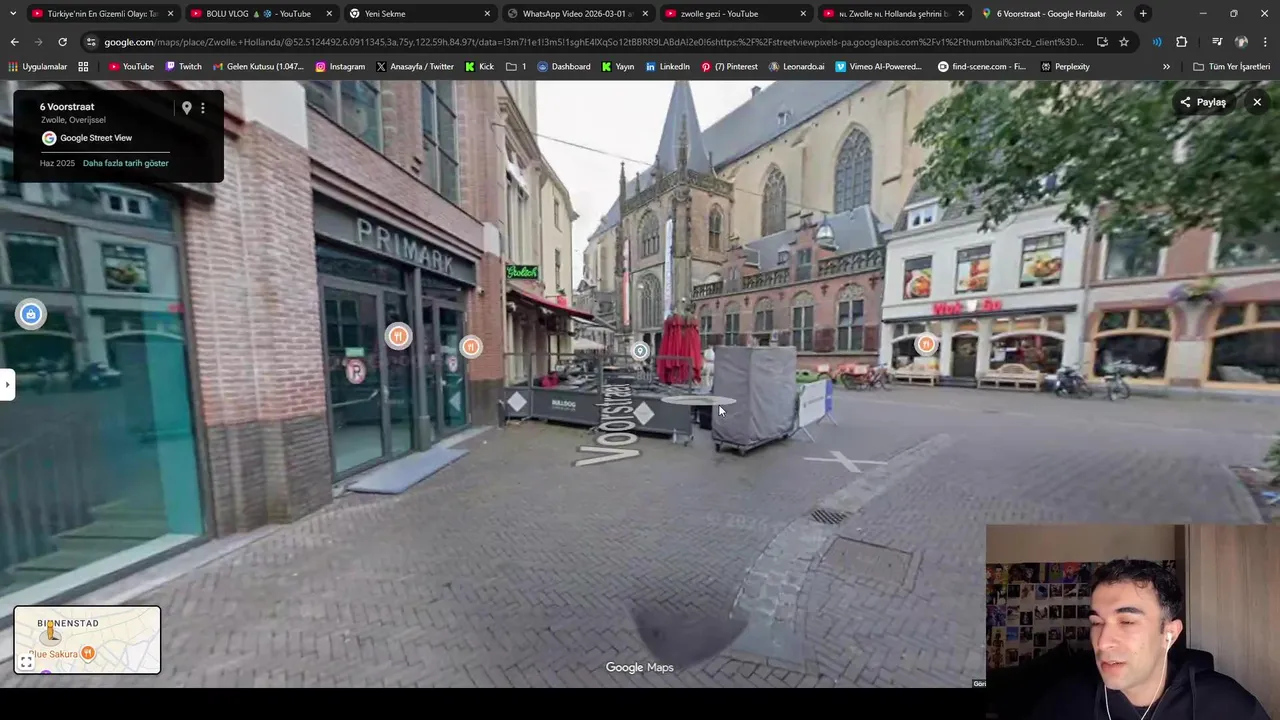Click the site information icon in address bar
This screenshot has height=720, width=1280.
pyautogui.click(x=92, y=42)
